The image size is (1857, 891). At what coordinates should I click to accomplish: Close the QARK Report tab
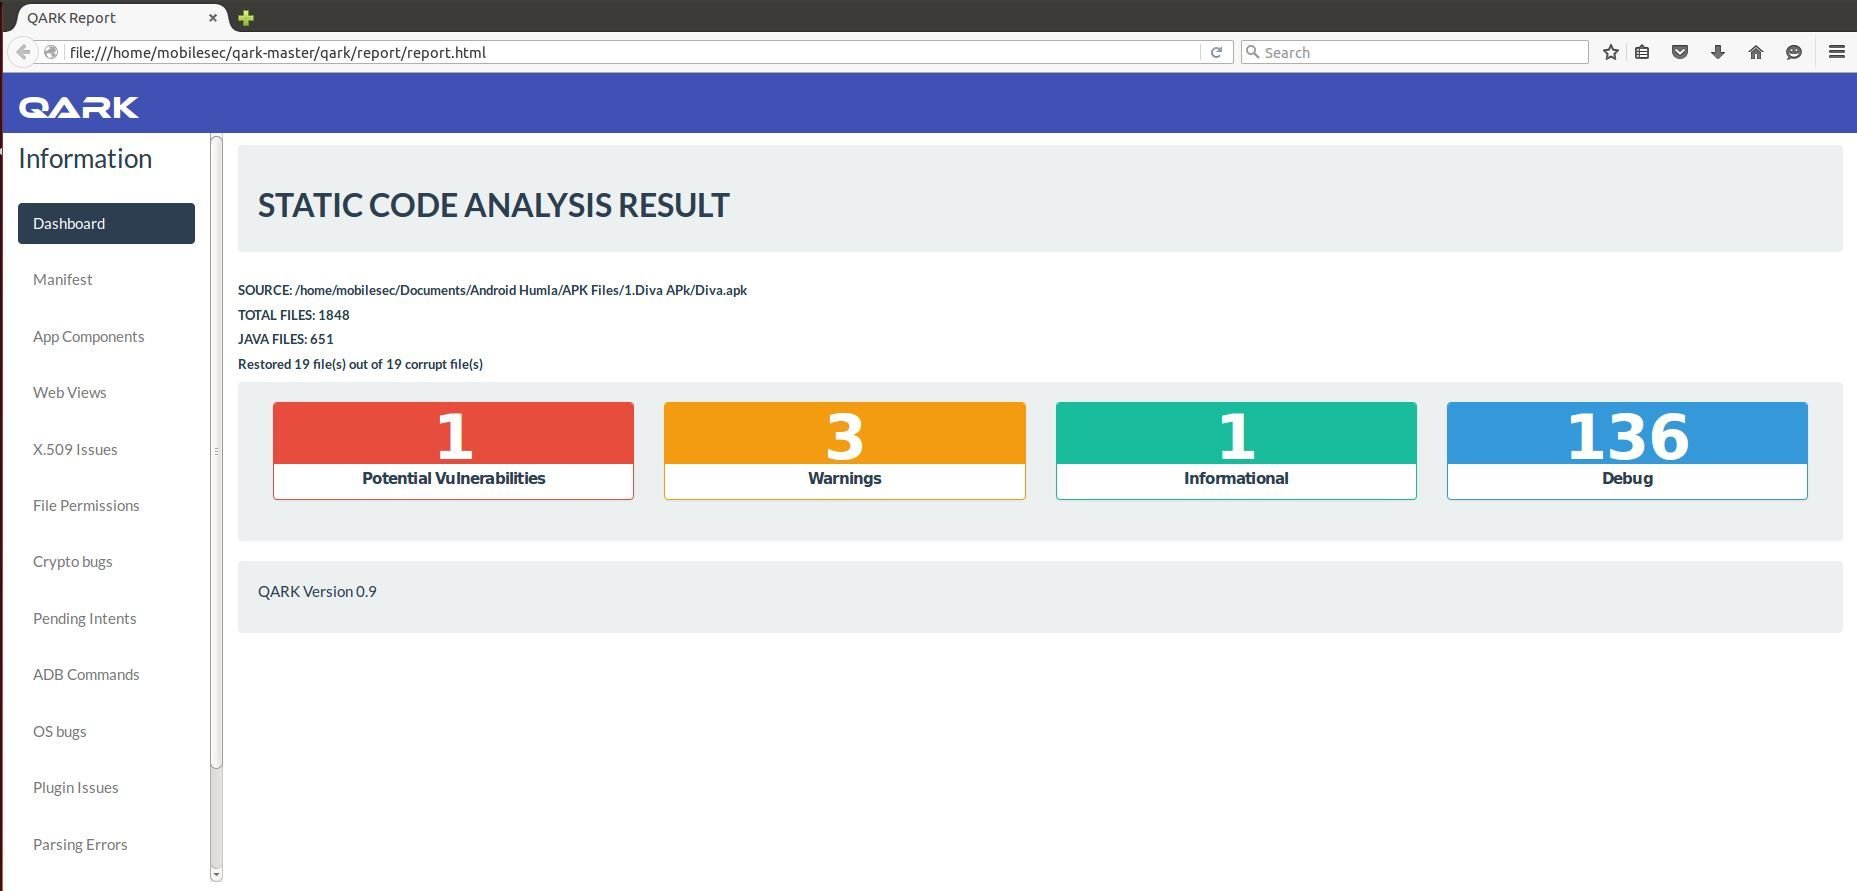[213, 18]
